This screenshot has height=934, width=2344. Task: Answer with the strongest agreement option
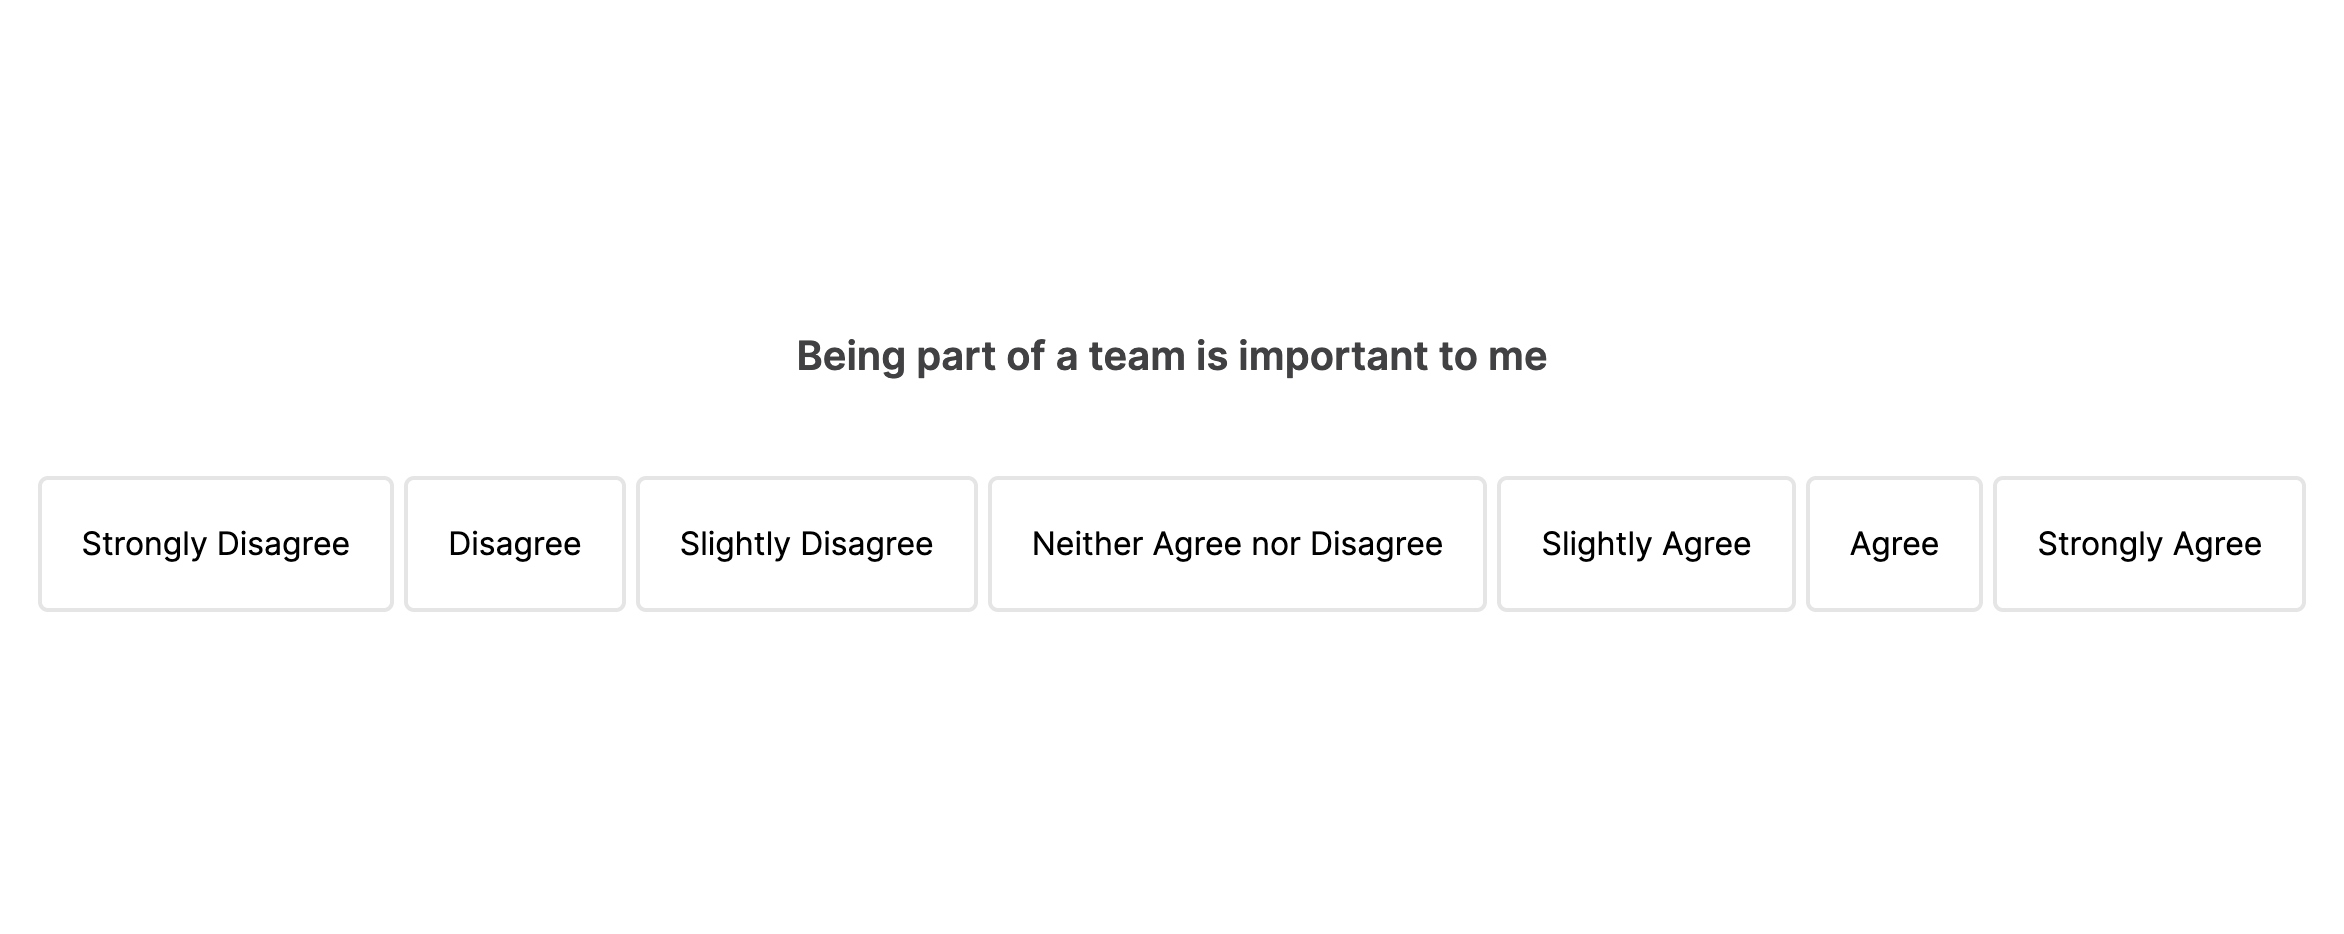click(x=2149, y=544)
